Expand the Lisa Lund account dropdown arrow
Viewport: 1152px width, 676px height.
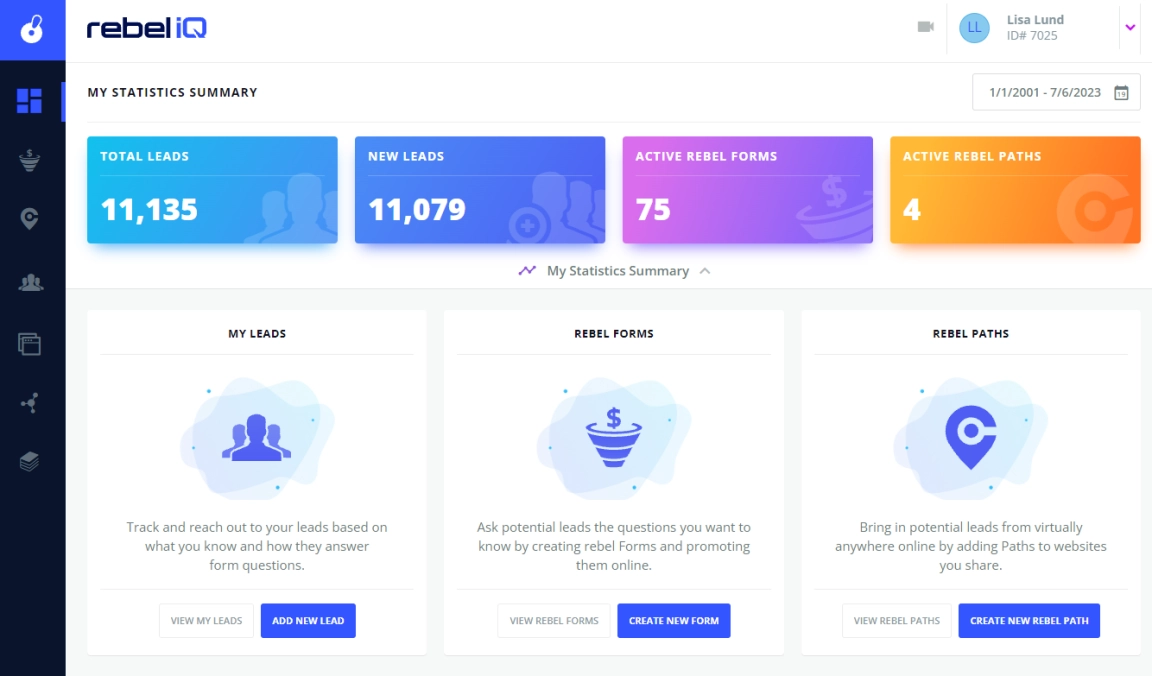(1130, 27)
